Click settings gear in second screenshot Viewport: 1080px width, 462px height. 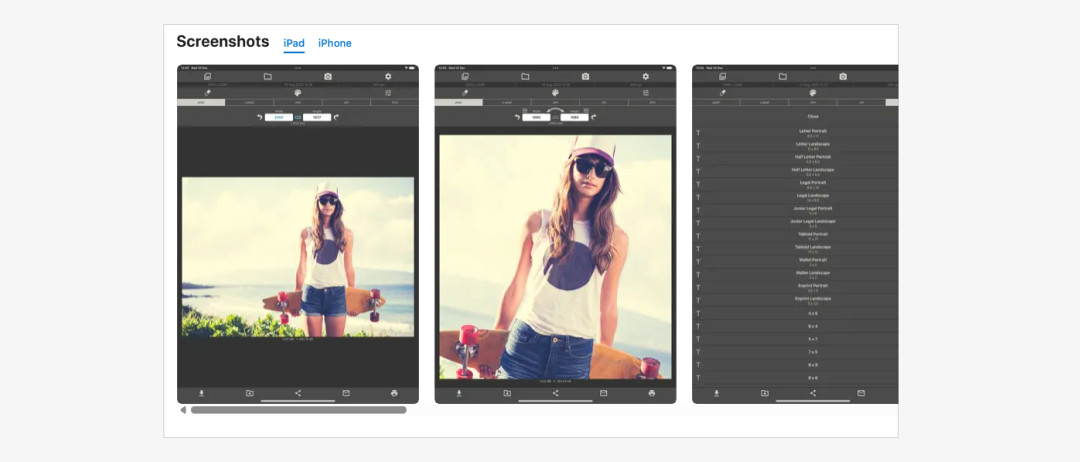(x=645, y=76)
